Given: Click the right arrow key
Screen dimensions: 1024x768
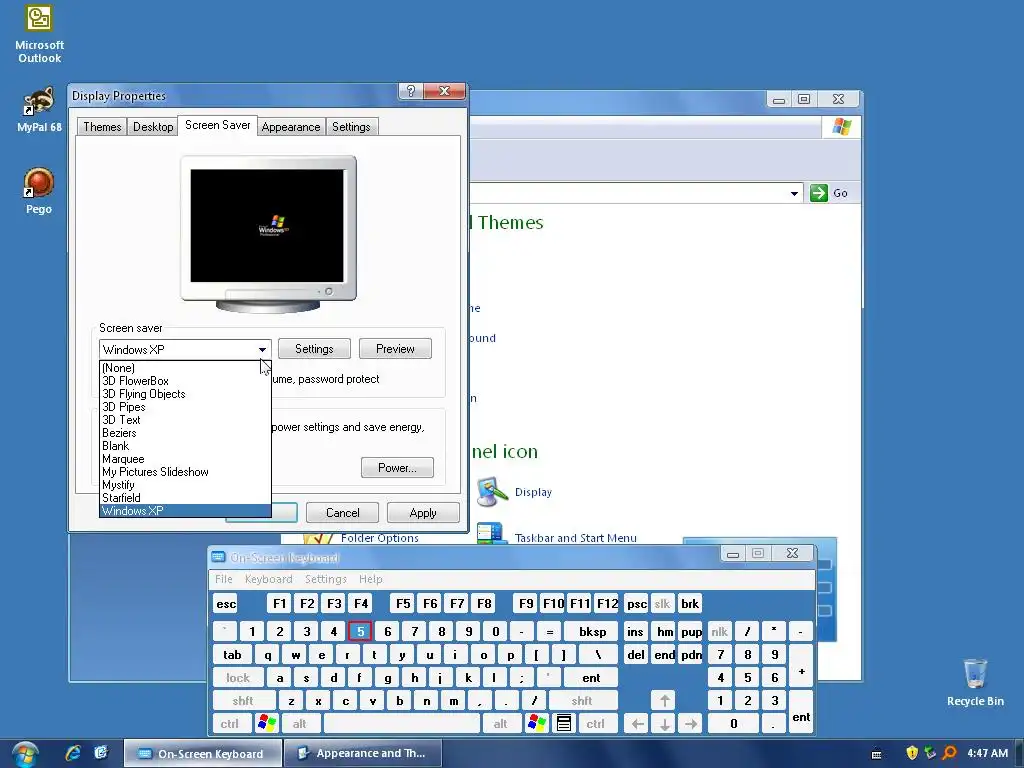Looking at the screenshot, I should (690, 724).
